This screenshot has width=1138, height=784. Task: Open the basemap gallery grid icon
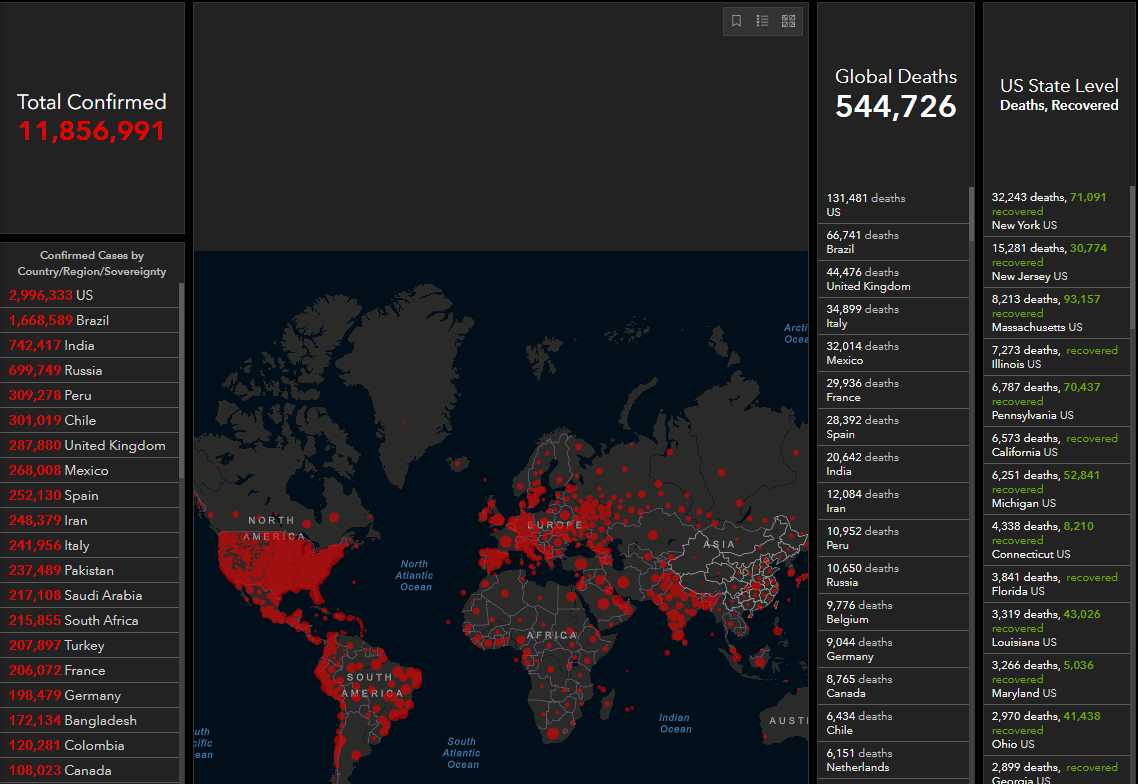point(788,21)
